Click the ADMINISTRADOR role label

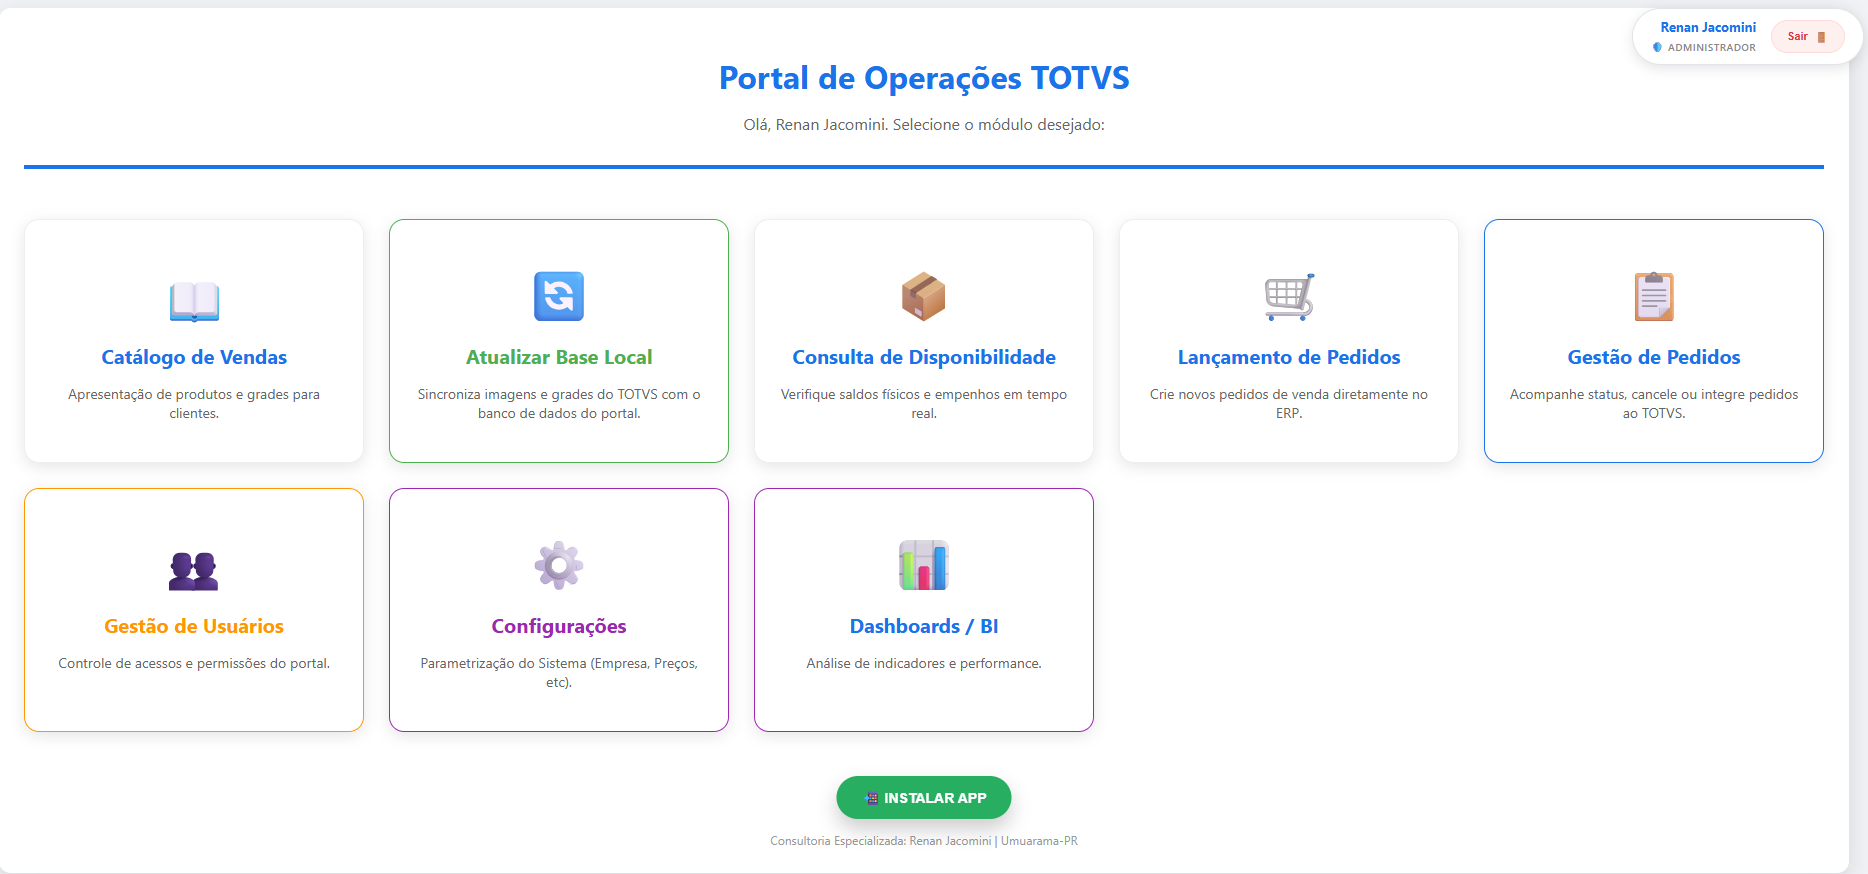click(1711, 47)
